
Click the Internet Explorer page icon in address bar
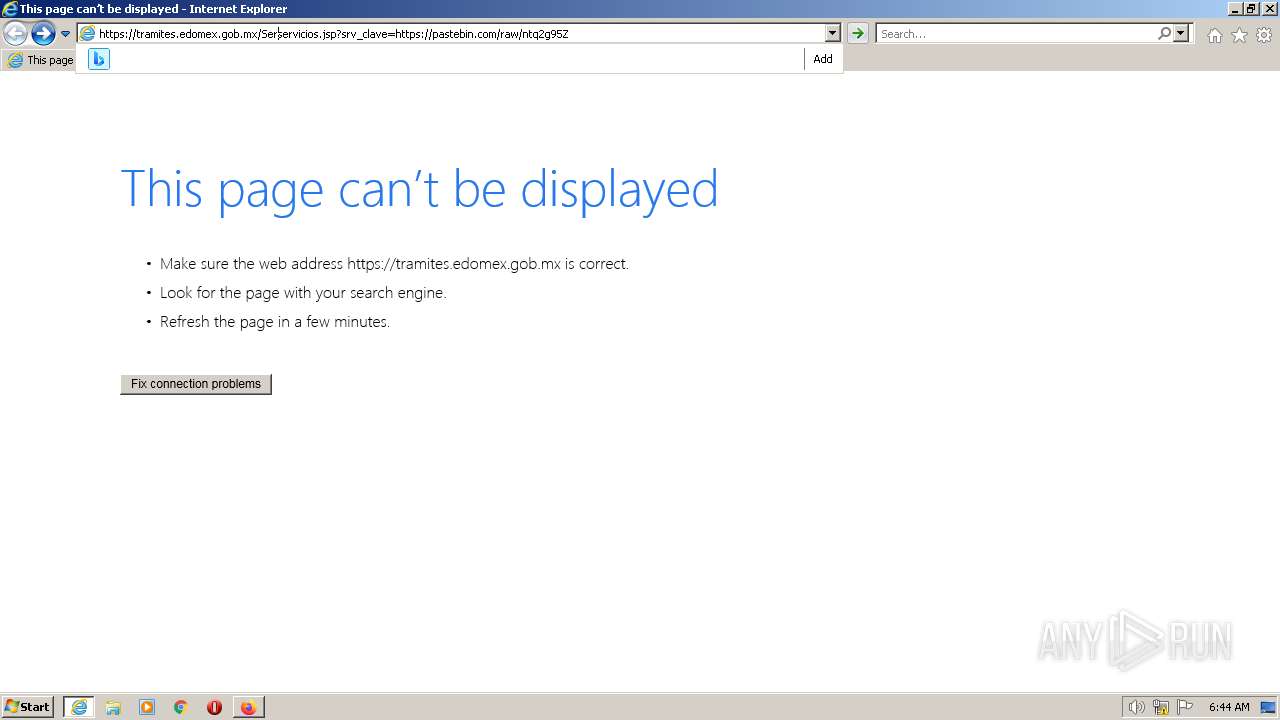[87, 34]
